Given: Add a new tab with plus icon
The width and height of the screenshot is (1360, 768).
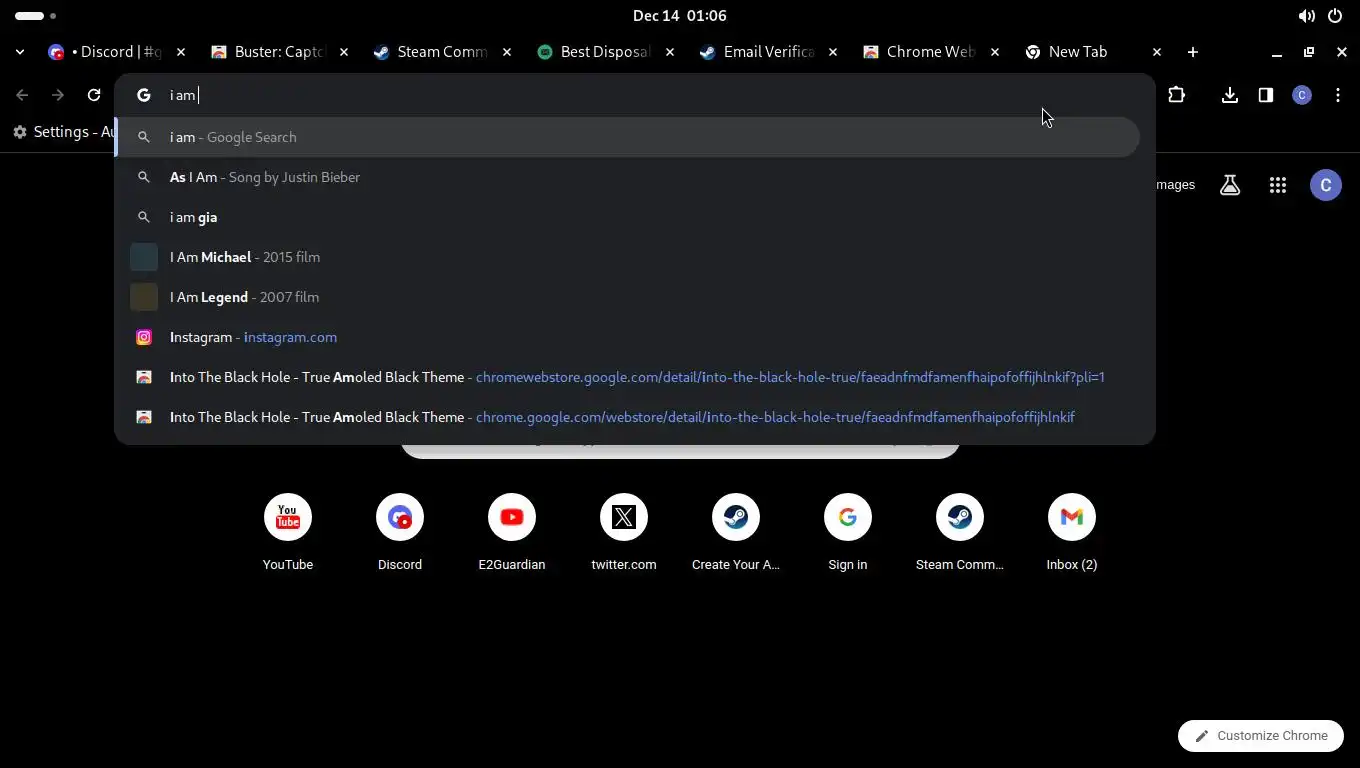Looking at the screenshot, I should 1193,52.
